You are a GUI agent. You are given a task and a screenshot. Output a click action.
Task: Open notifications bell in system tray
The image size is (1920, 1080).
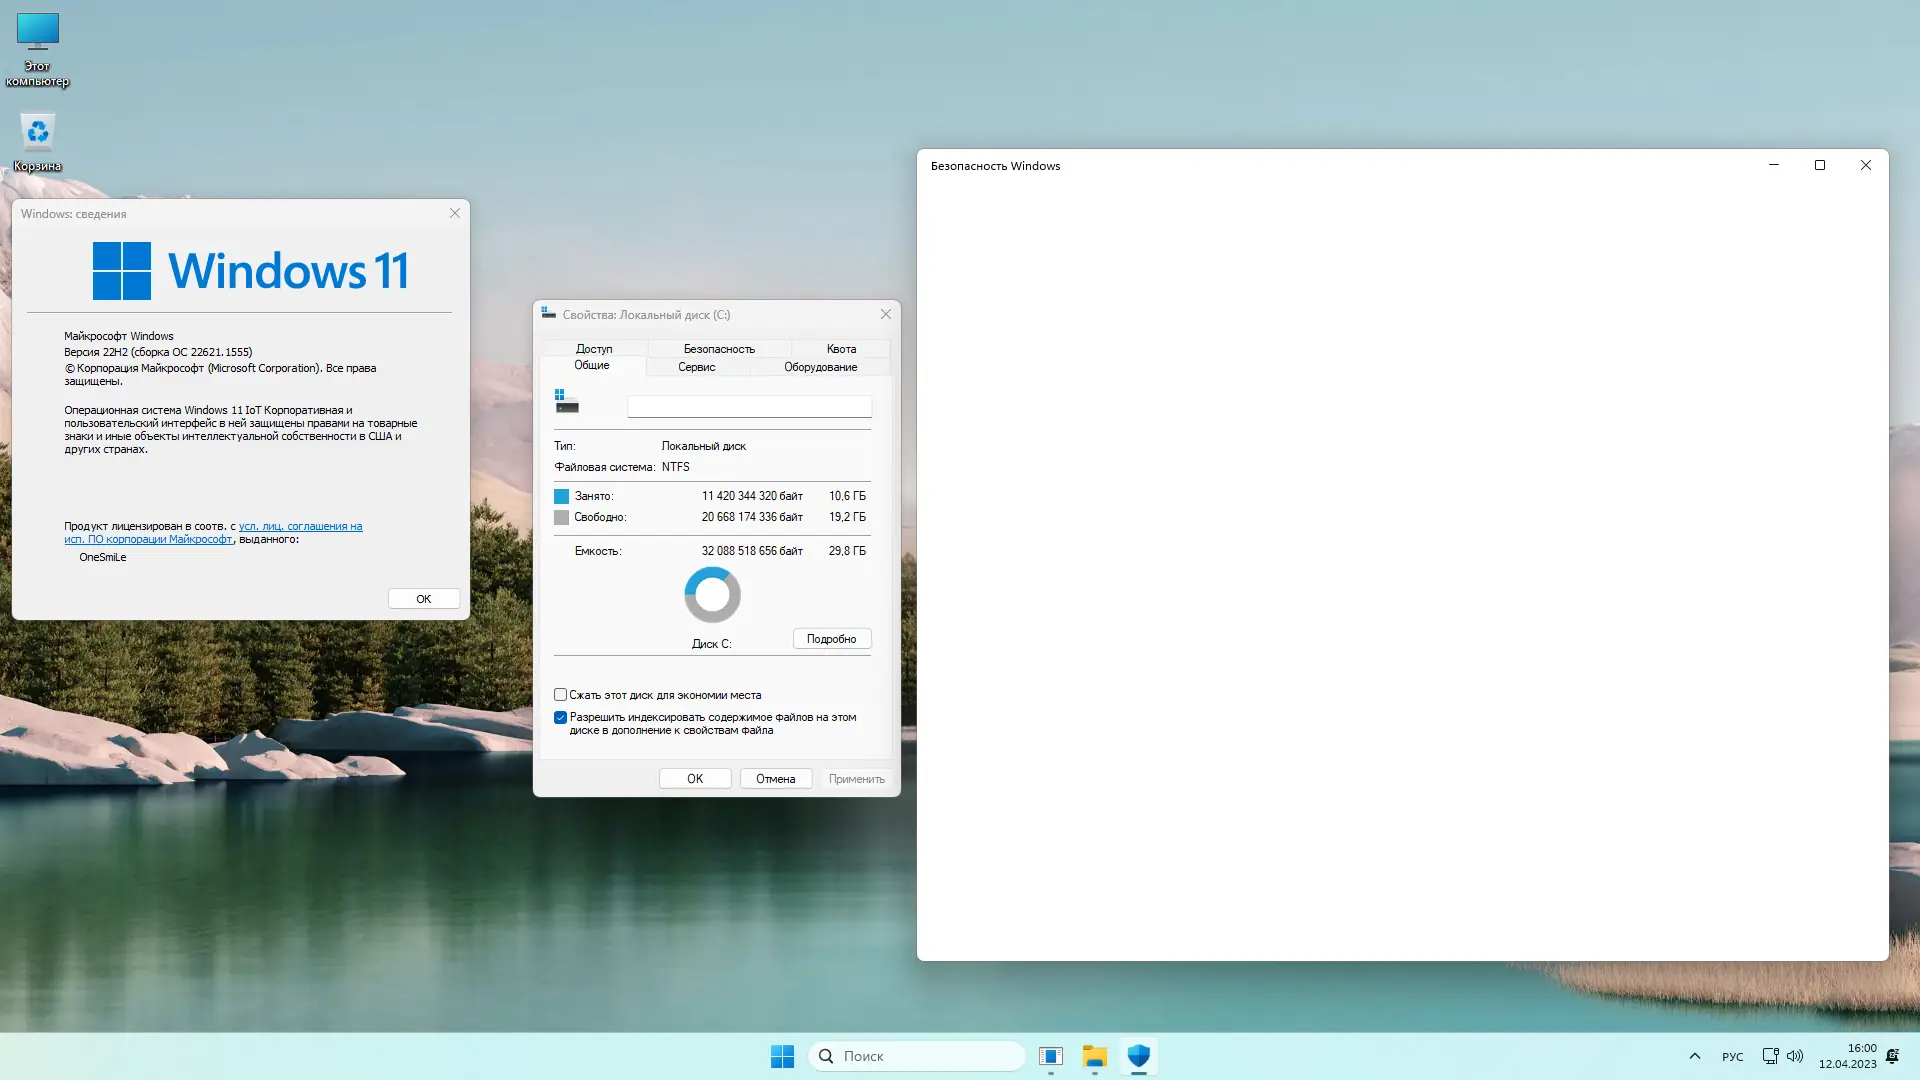click(x=1892, y=1056)
